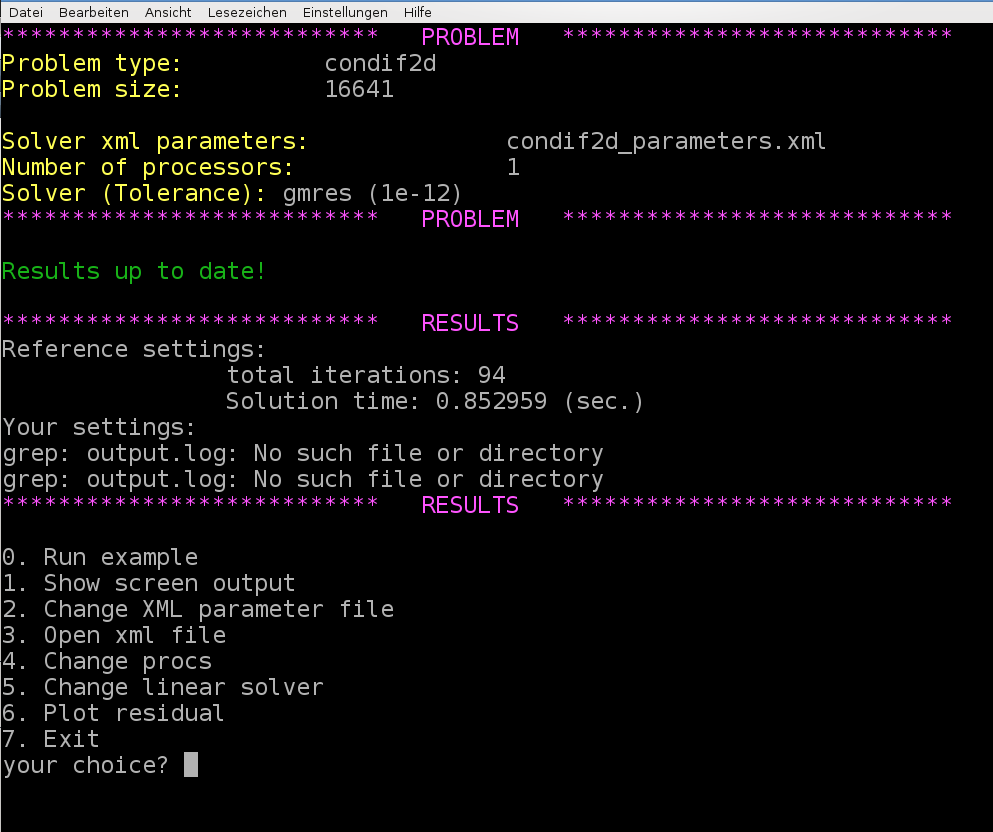Screen dimensions: 993x832
Task: Open the Datei menu
Action: point(25,12)
